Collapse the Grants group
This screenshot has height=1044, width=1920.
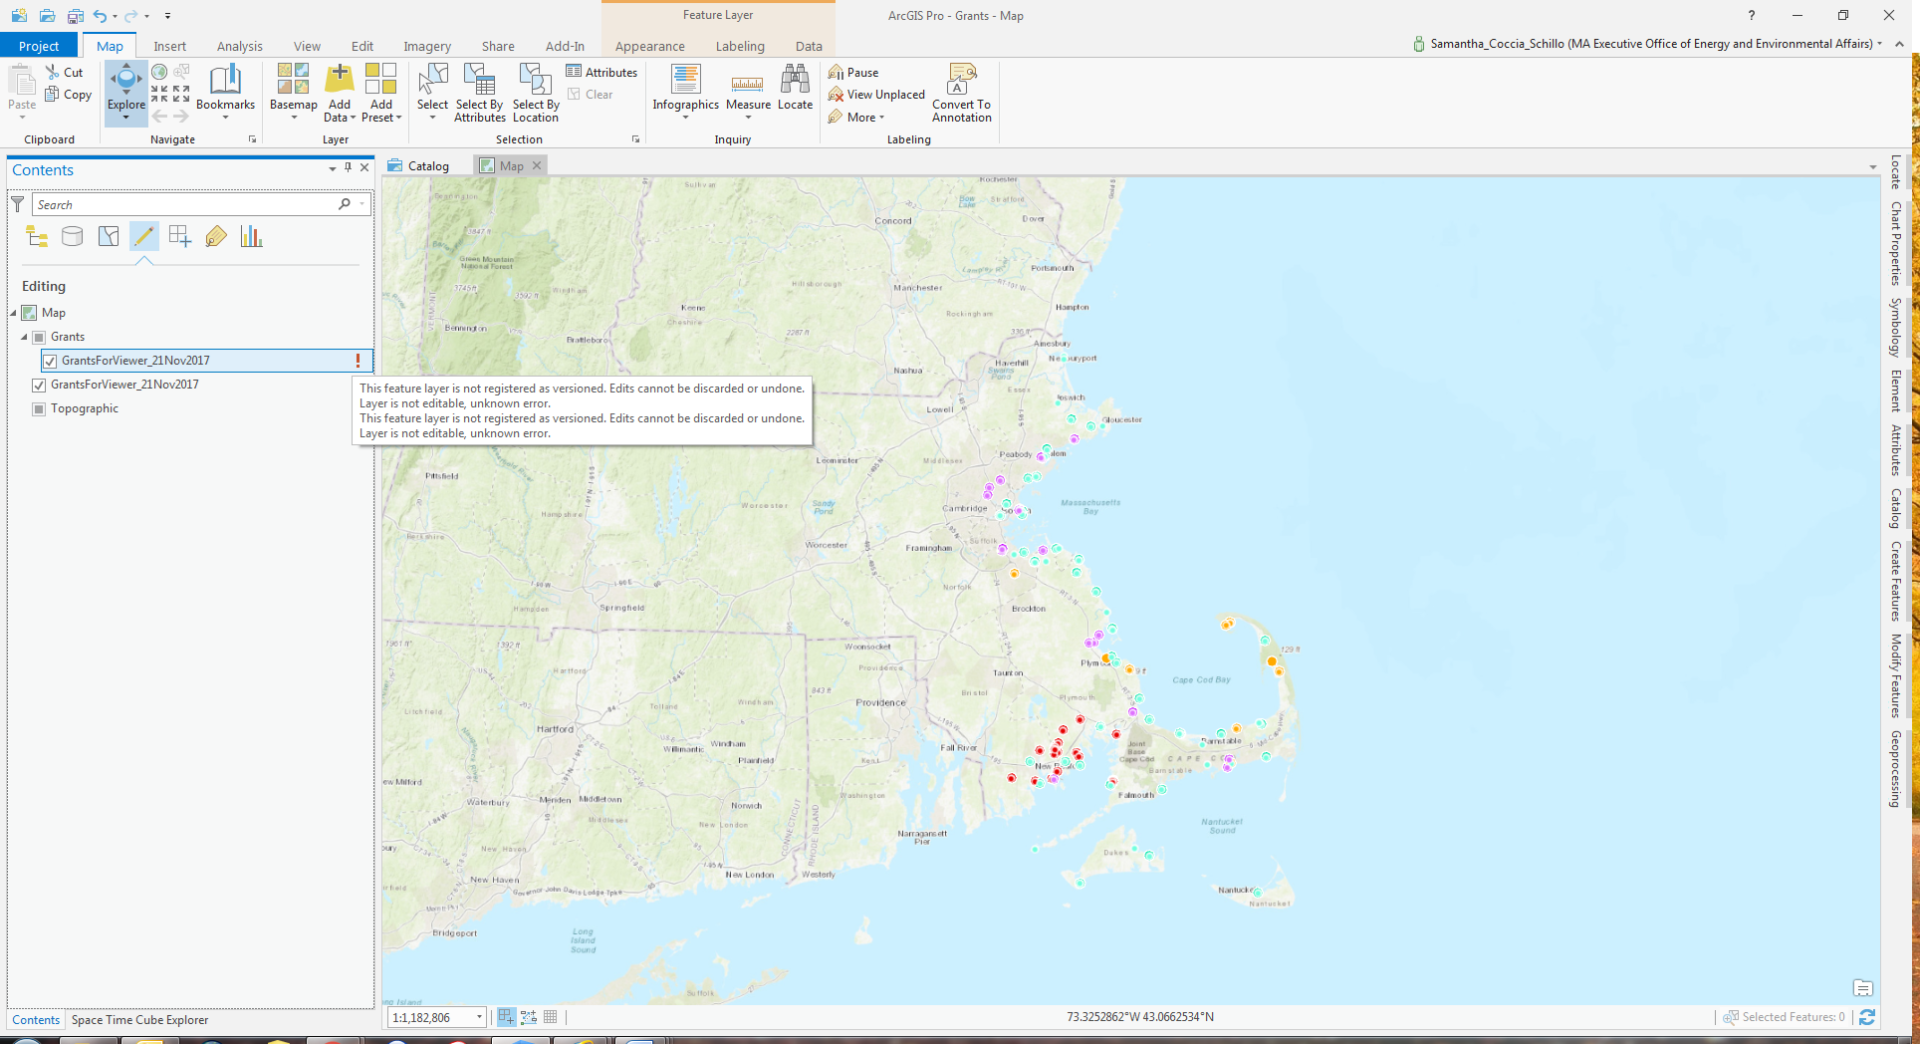24,337
